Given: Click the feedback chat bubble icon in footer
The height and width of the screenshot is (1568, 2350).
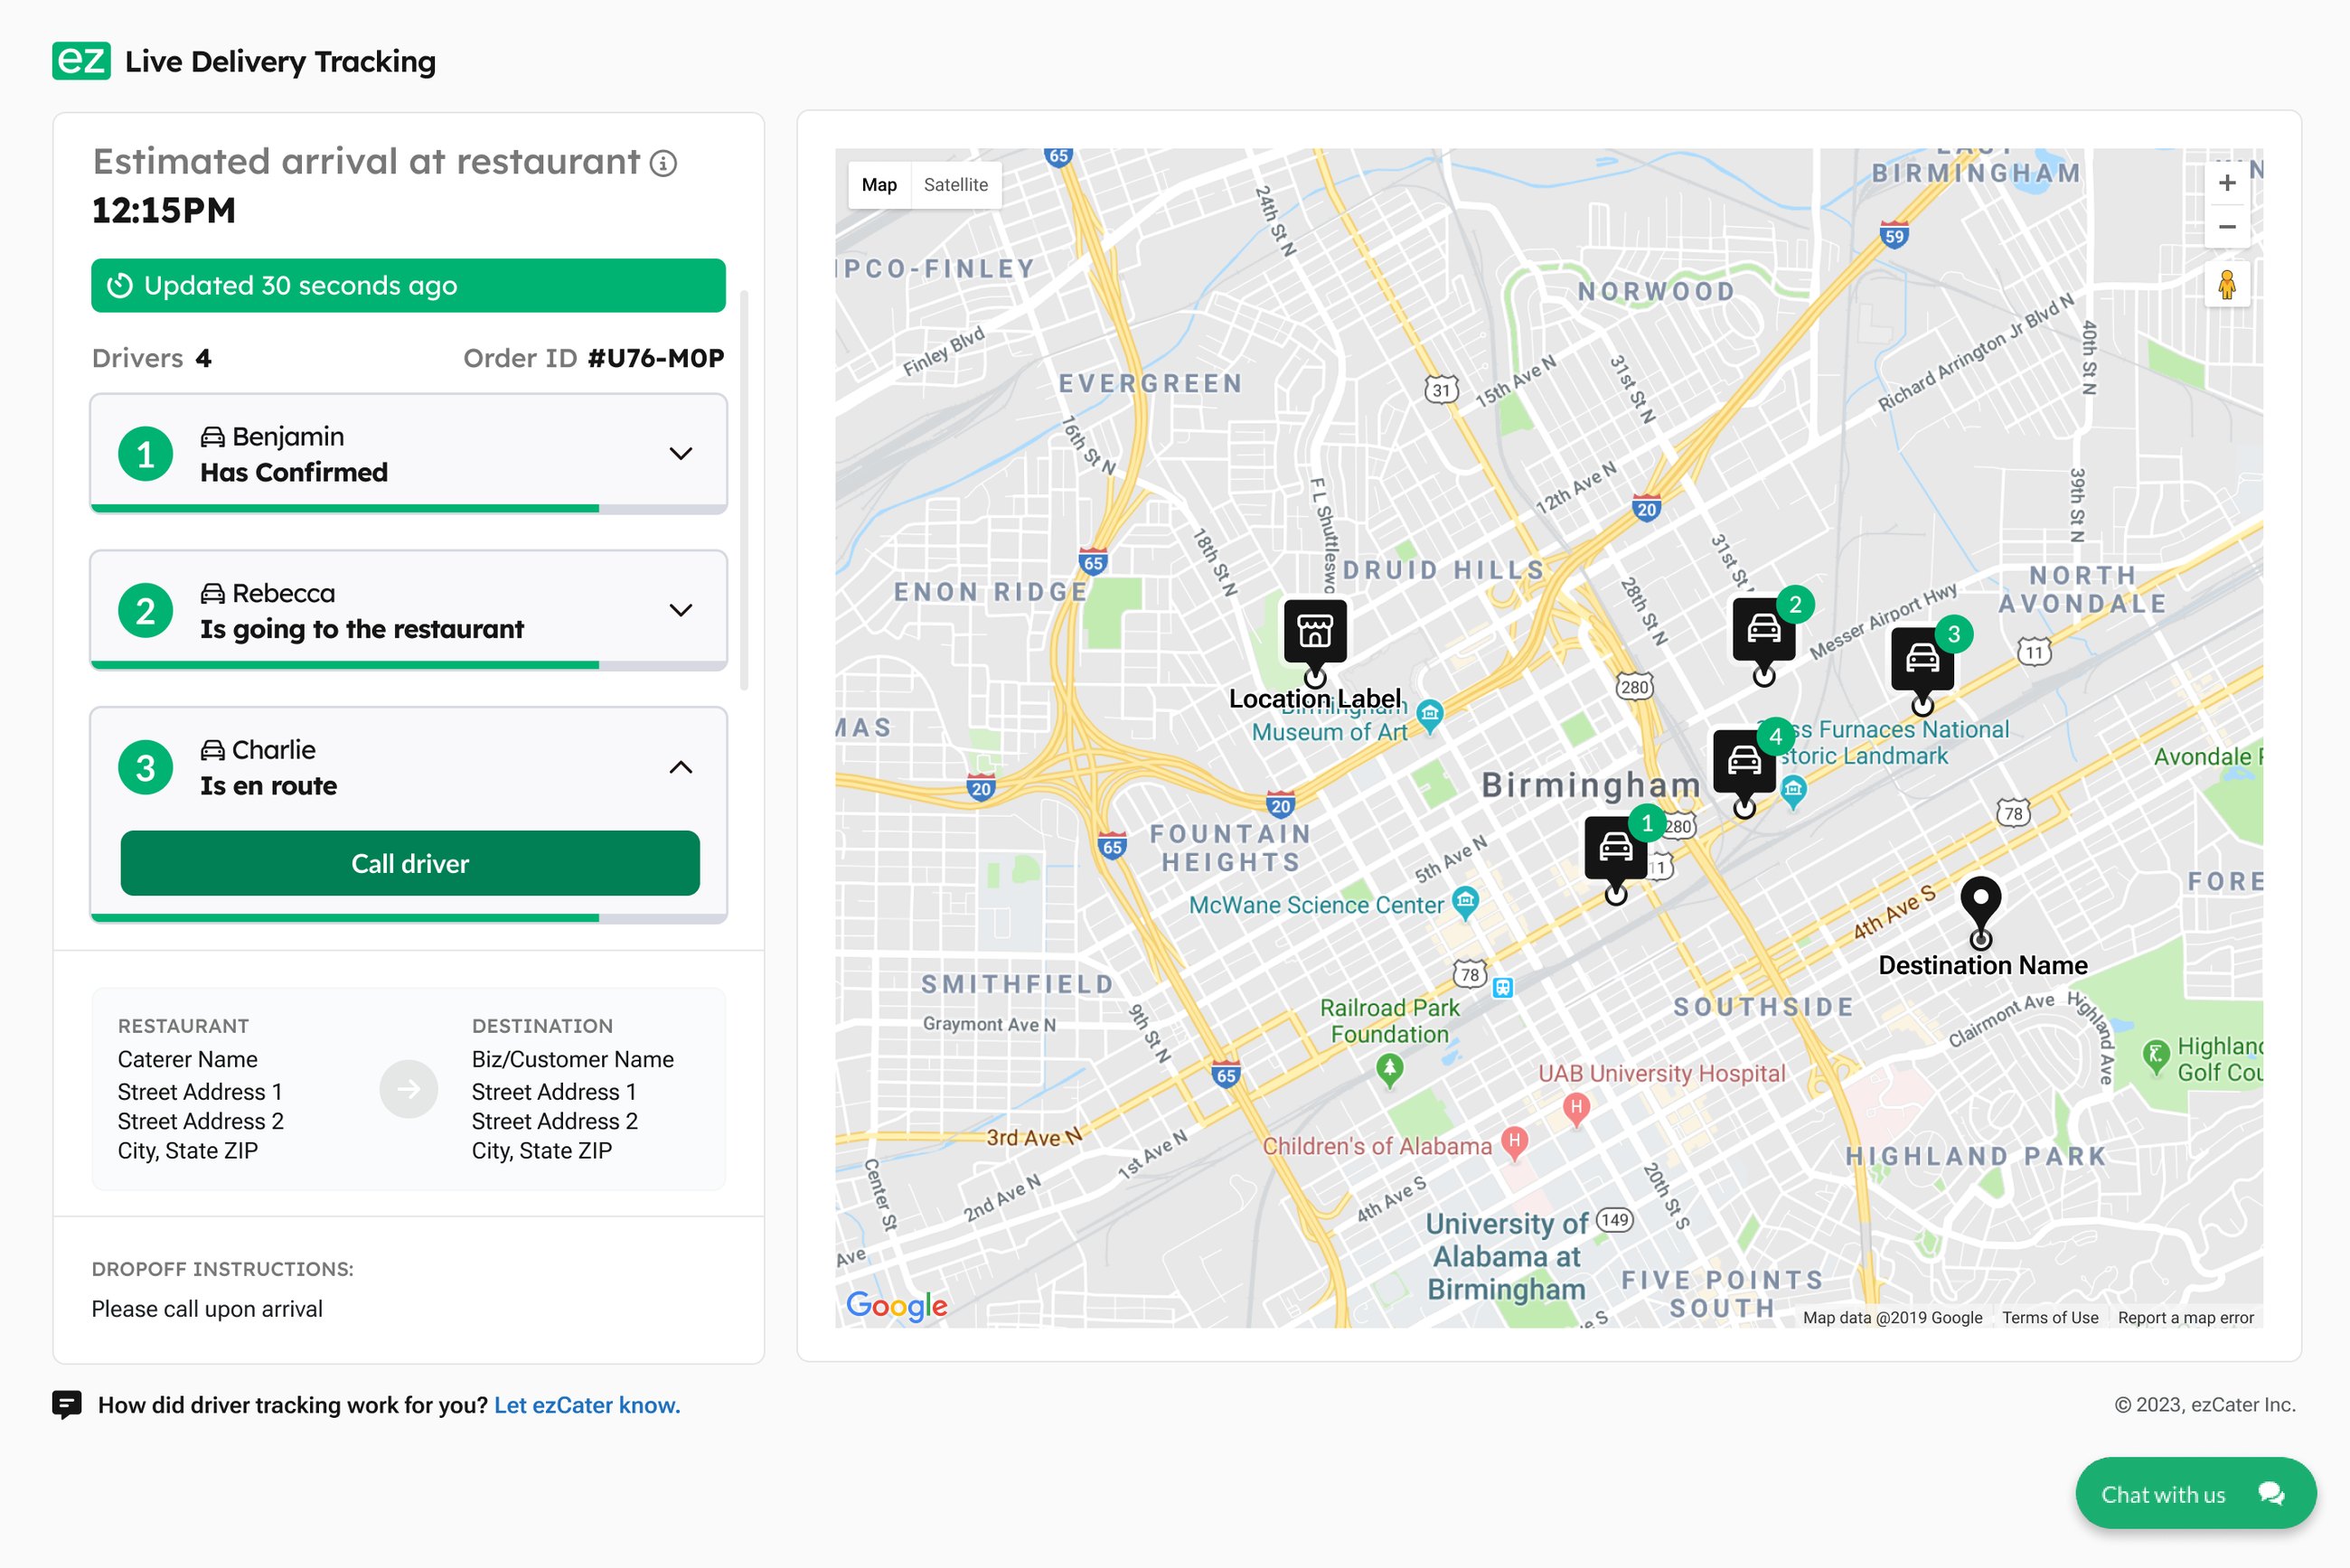Looking at the screenshot, I should [67, 1405].
